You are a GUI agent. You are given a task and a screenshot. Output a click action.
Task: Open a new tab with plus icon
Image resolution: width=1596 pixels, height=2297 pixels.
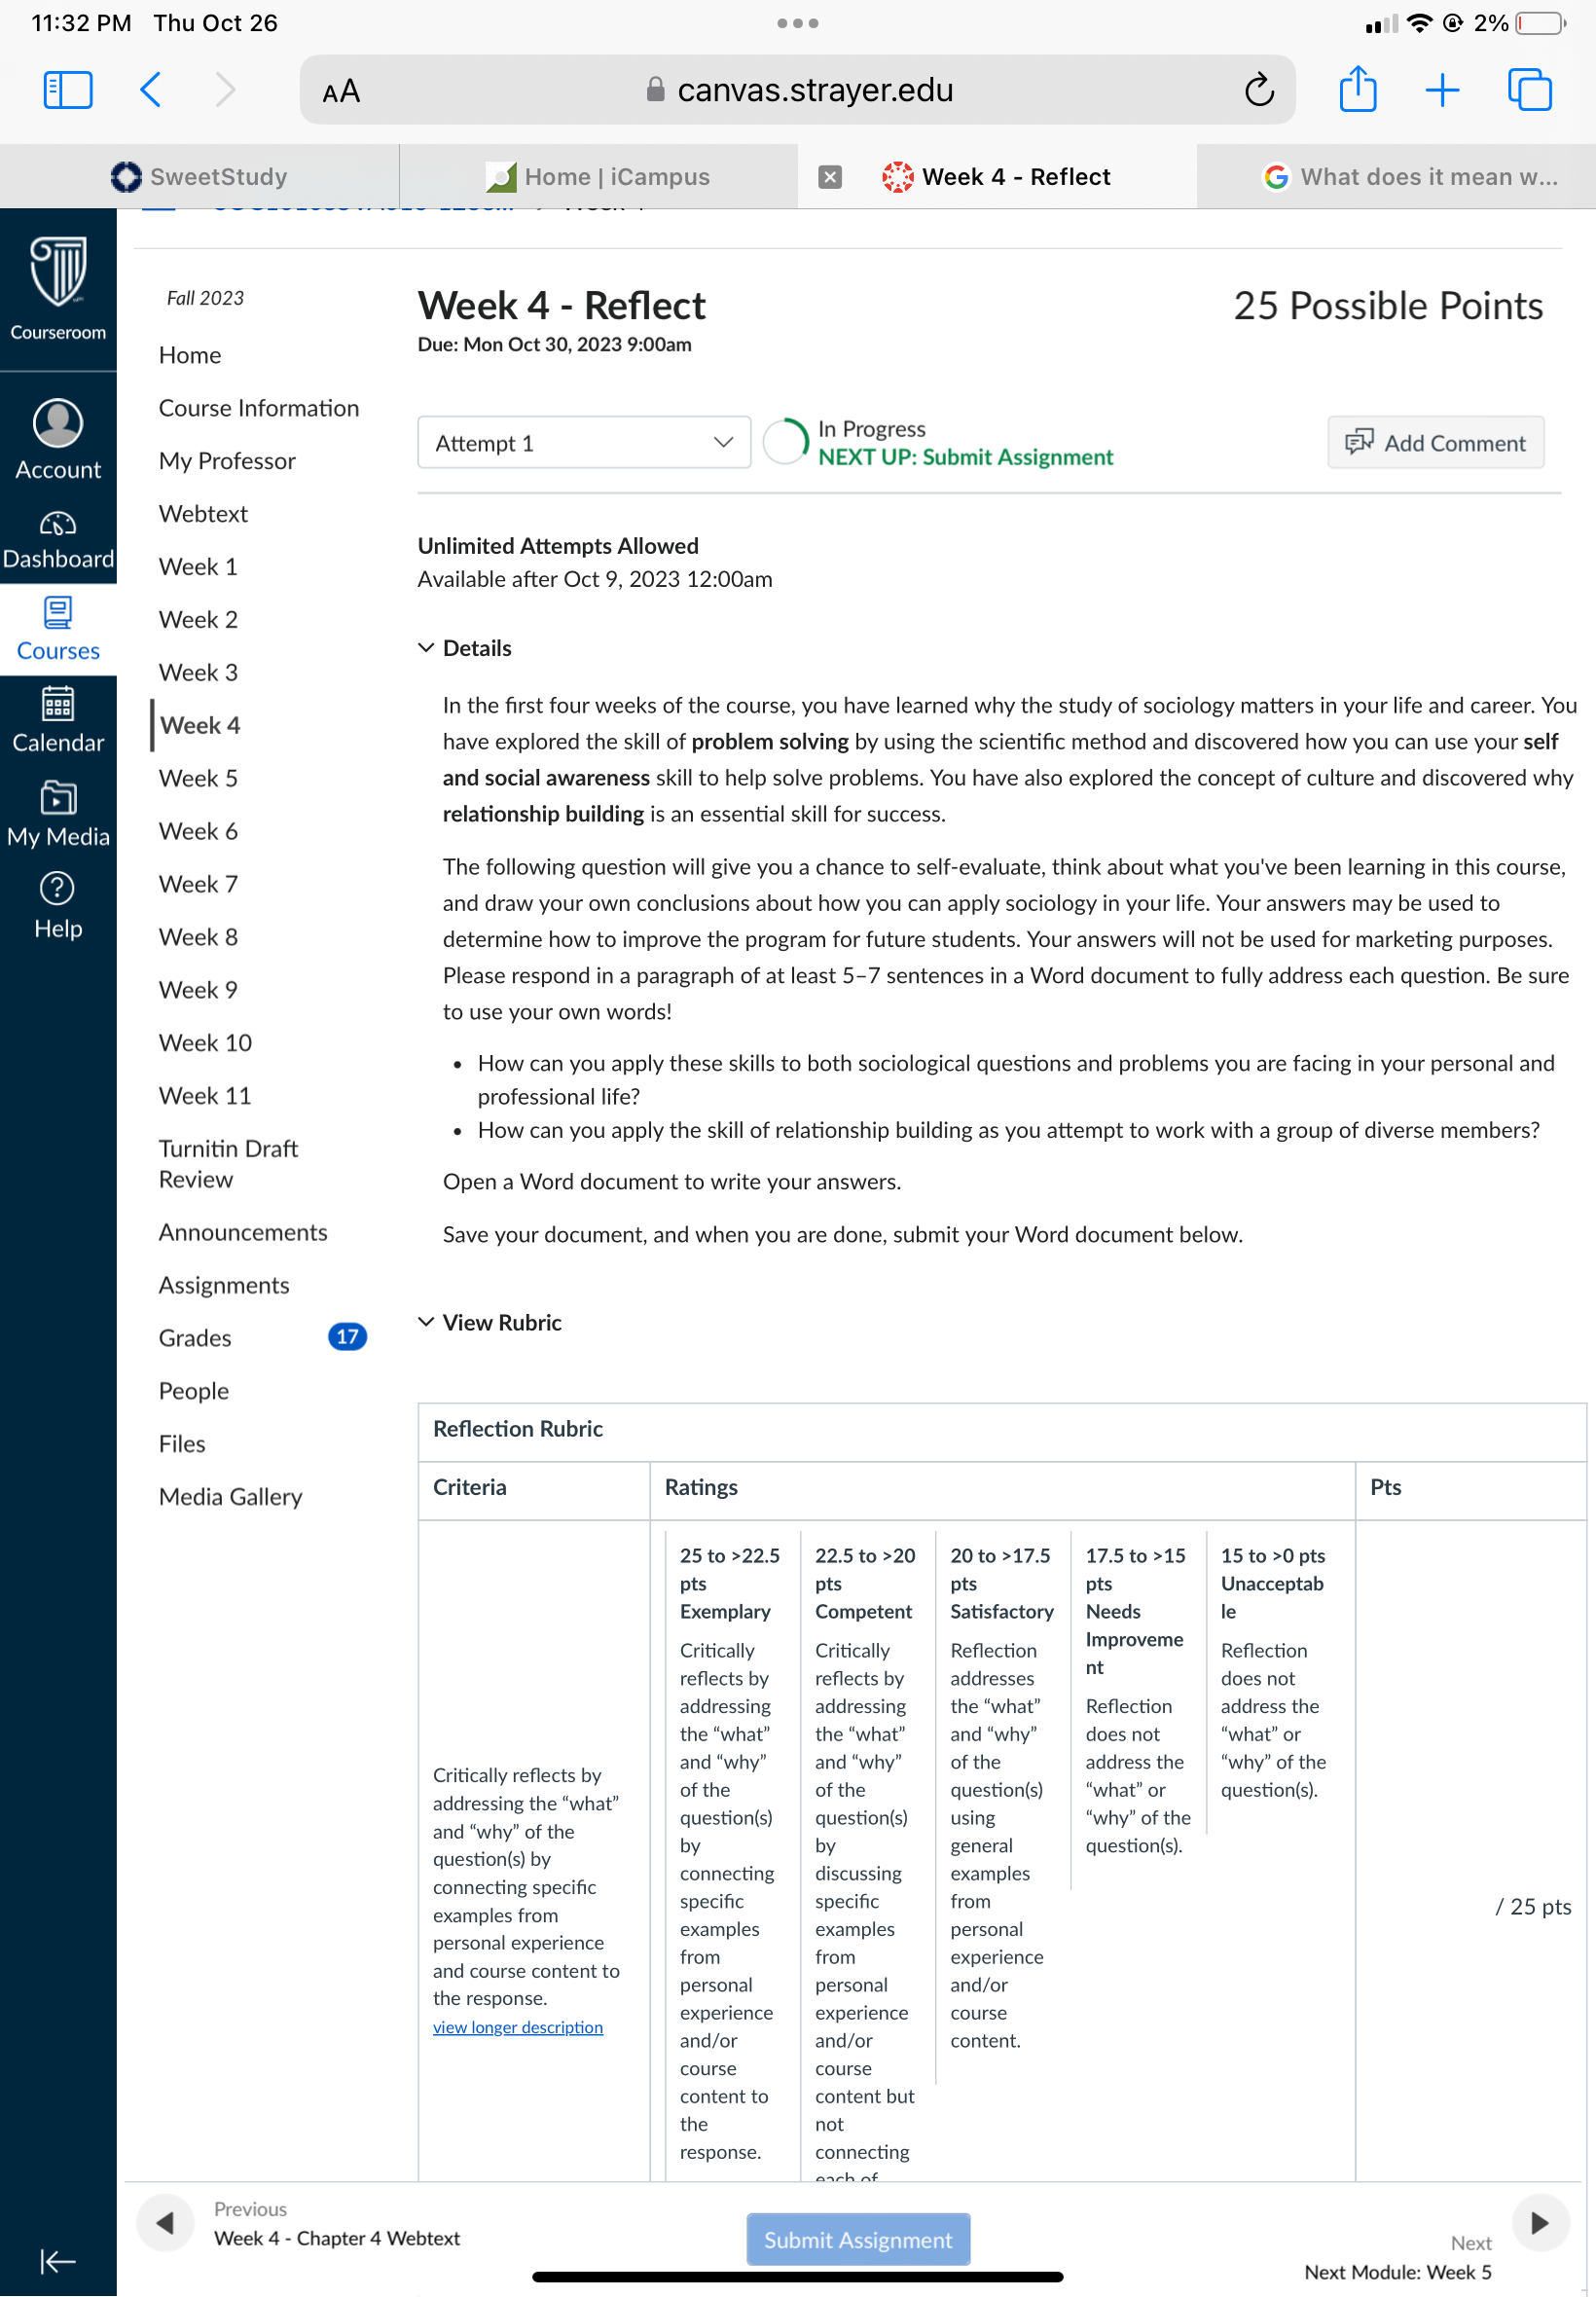tap(1442, 90)
